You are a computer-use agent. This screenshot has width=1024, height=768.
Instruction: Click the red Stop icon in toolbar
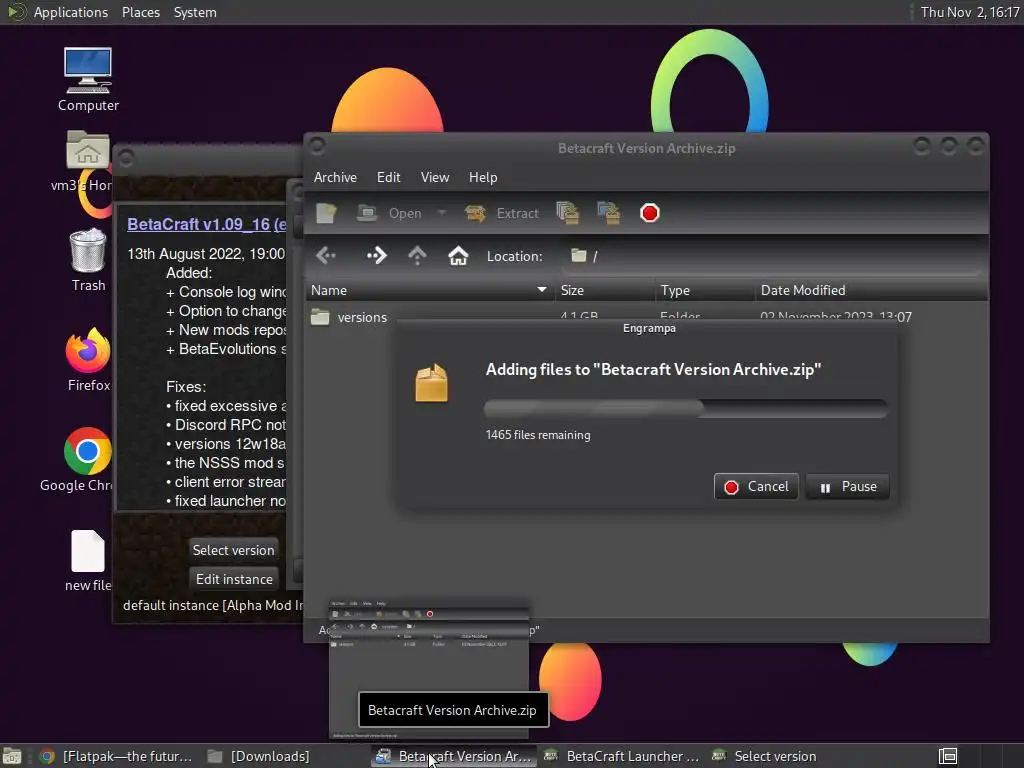coord(650,213)
